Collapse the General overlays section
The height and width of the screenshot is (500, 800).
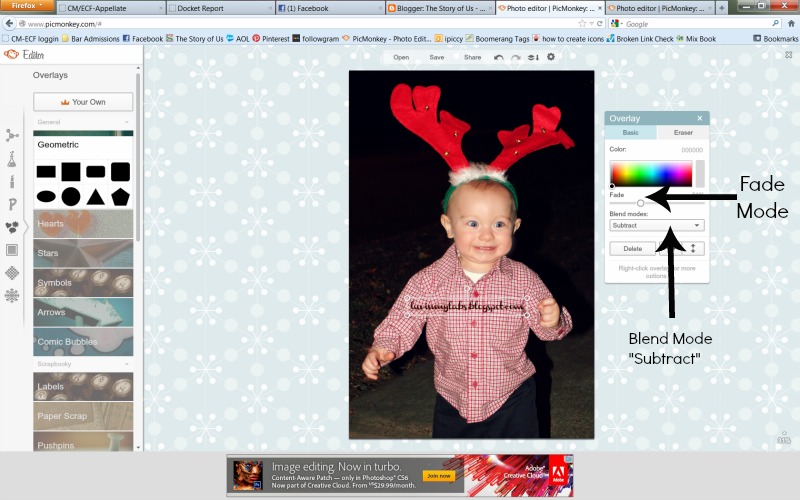83,122
